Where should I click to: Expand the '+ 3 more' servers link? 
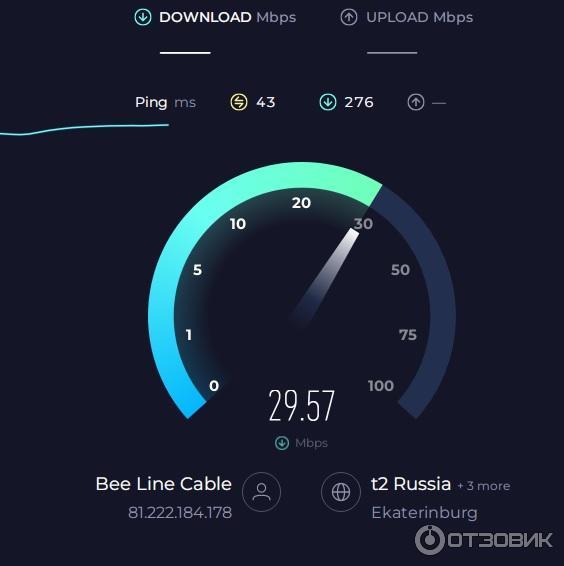[484, 486]
